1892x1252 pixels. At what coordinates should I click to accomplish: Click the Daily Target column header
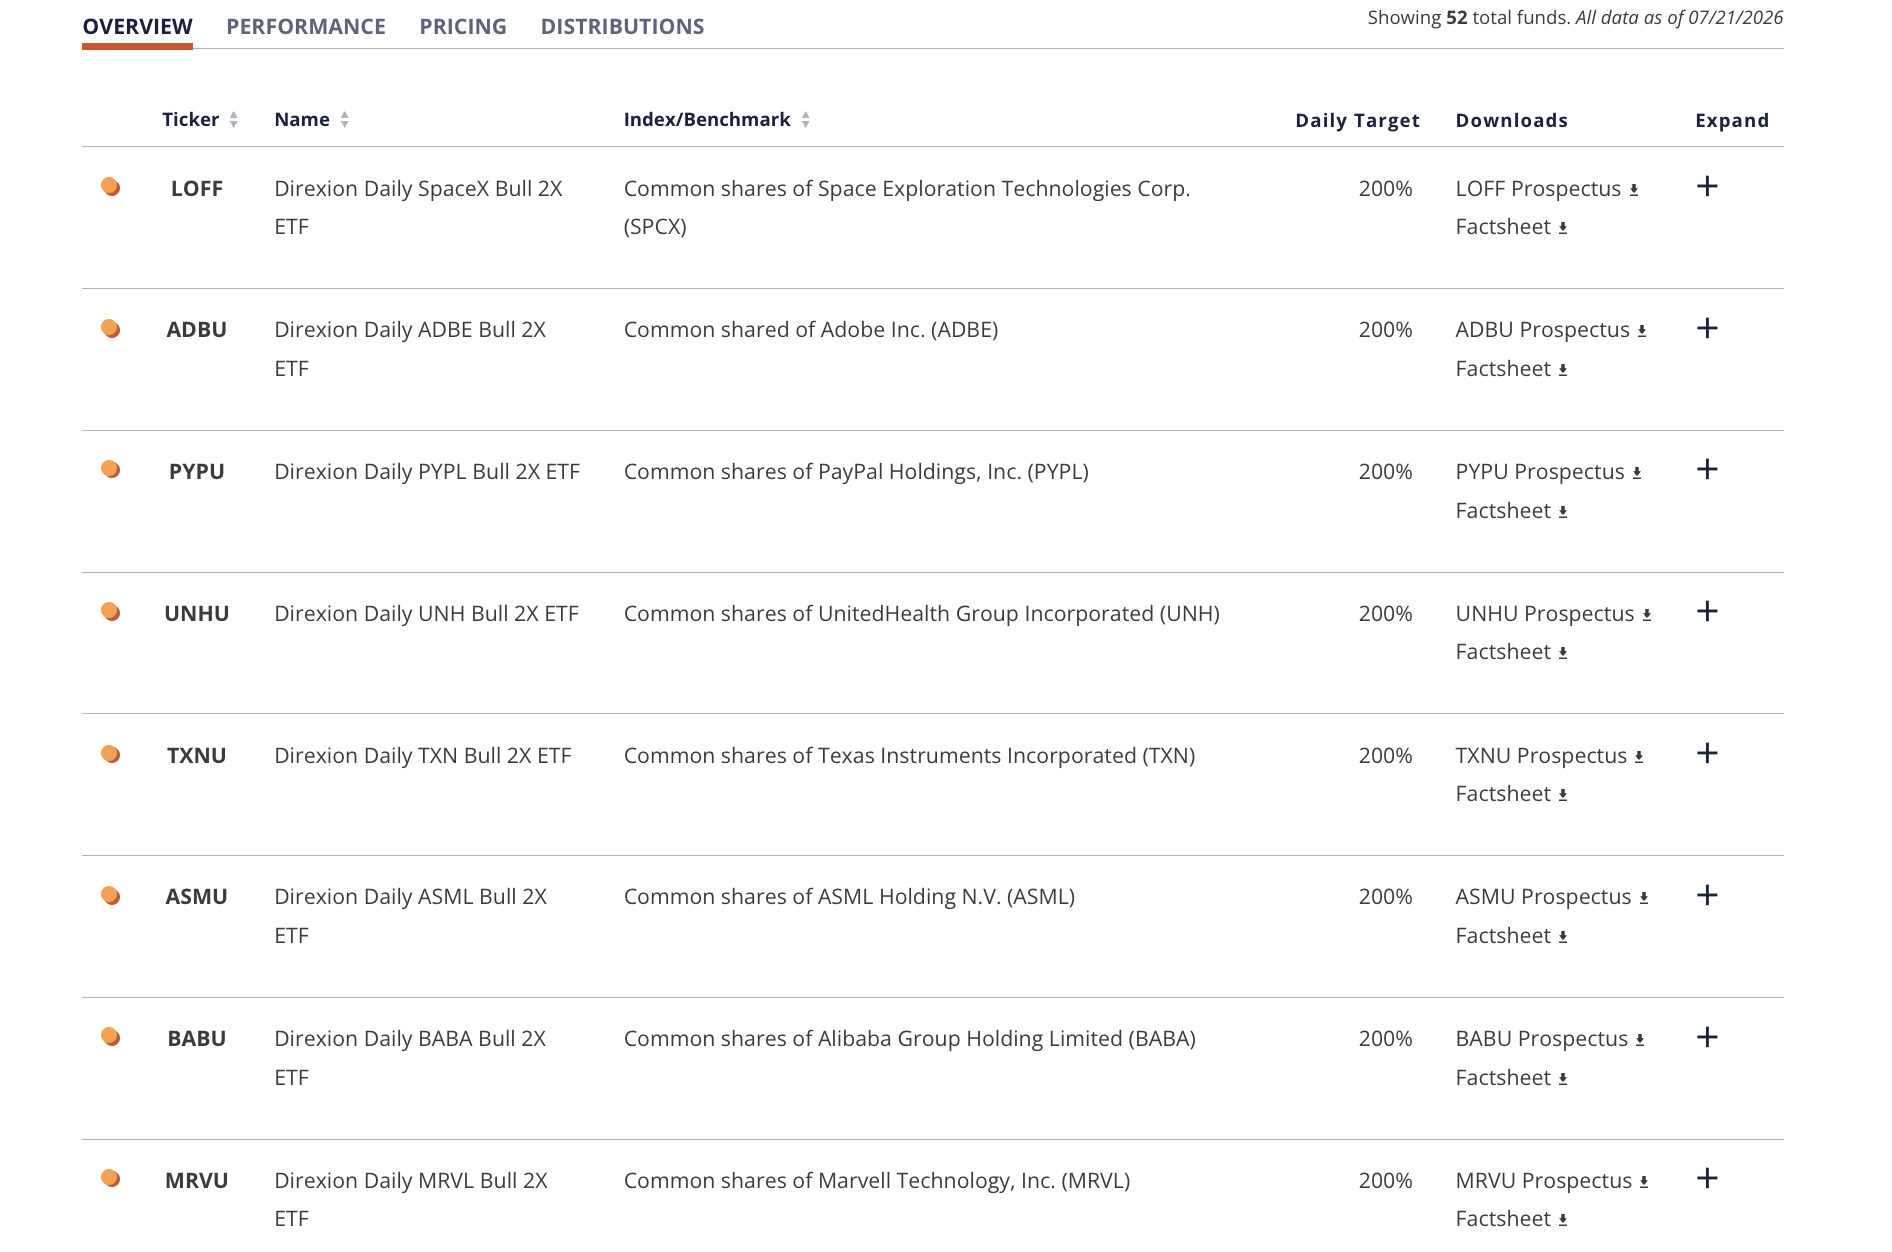point(1357,121)
